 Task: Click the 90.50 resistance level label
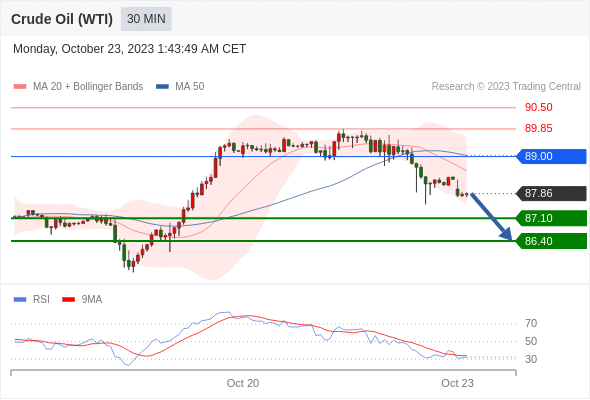pos(538,107)
